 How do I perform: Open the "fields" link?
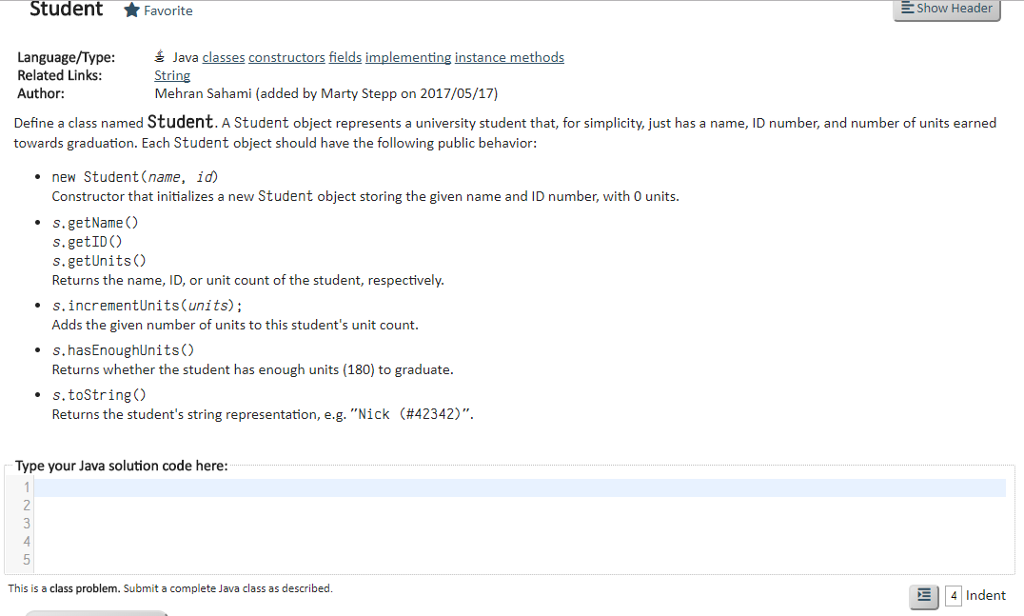point(345,57)
